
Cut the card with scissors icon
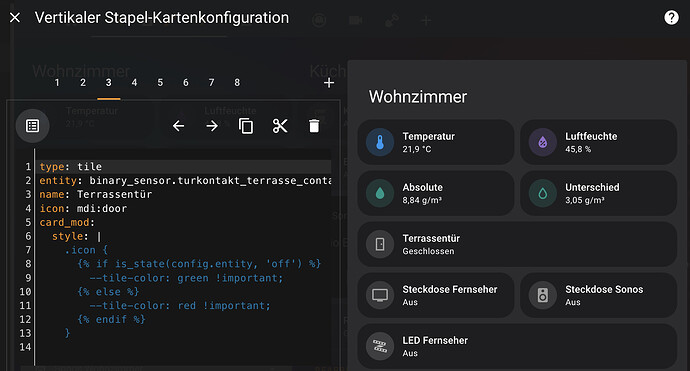(x=280, y=126)
